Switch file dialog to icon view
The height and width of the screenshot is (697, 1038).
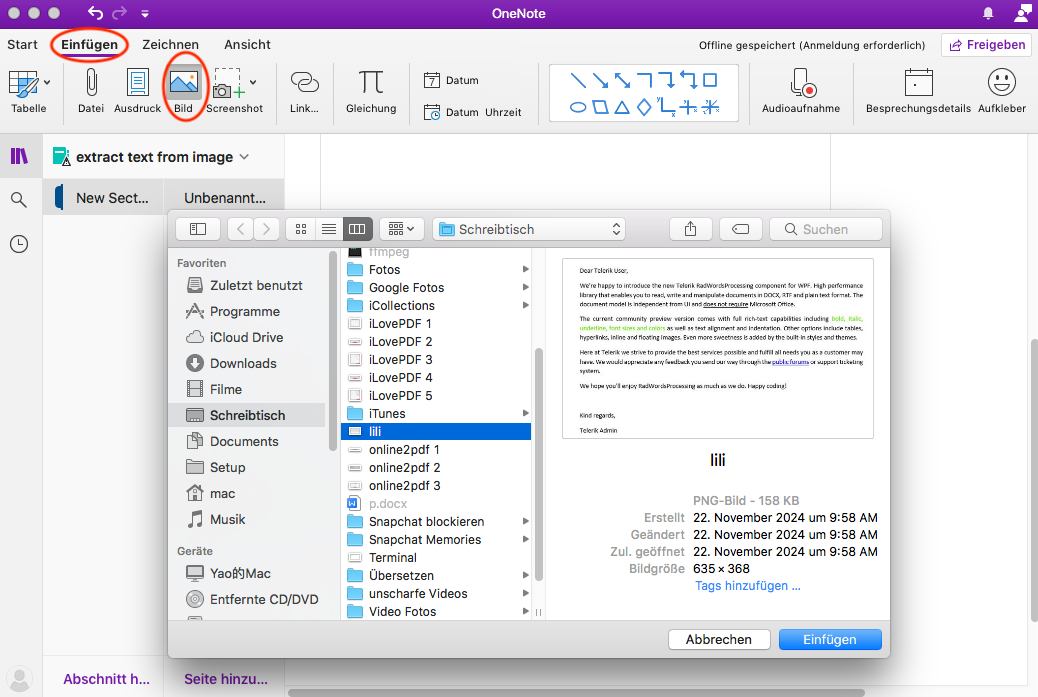coord(301,229)
